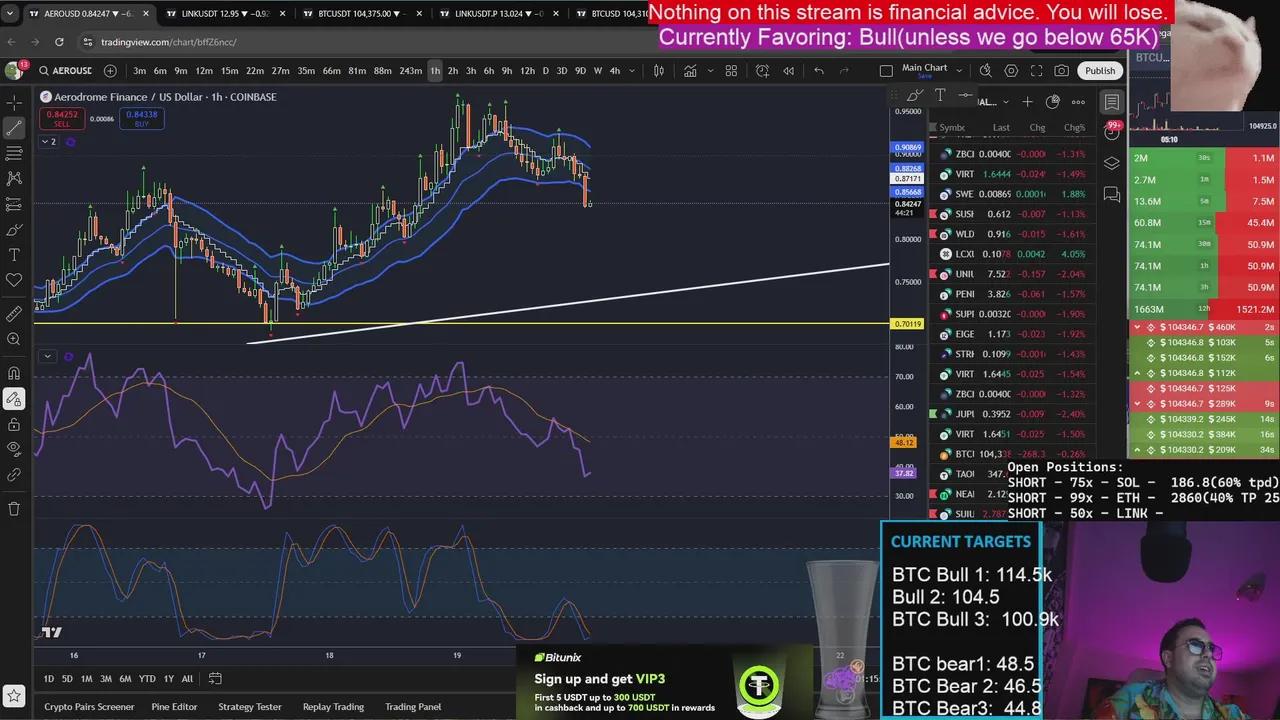Enter fullscreen mode
Screen dimensions: 1280x720
[1036, 70]
